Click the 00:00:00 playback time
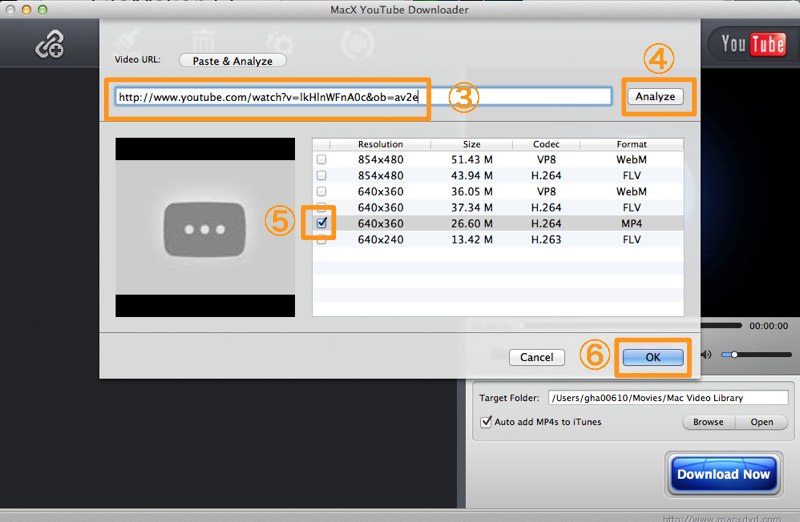 point(768,326)
